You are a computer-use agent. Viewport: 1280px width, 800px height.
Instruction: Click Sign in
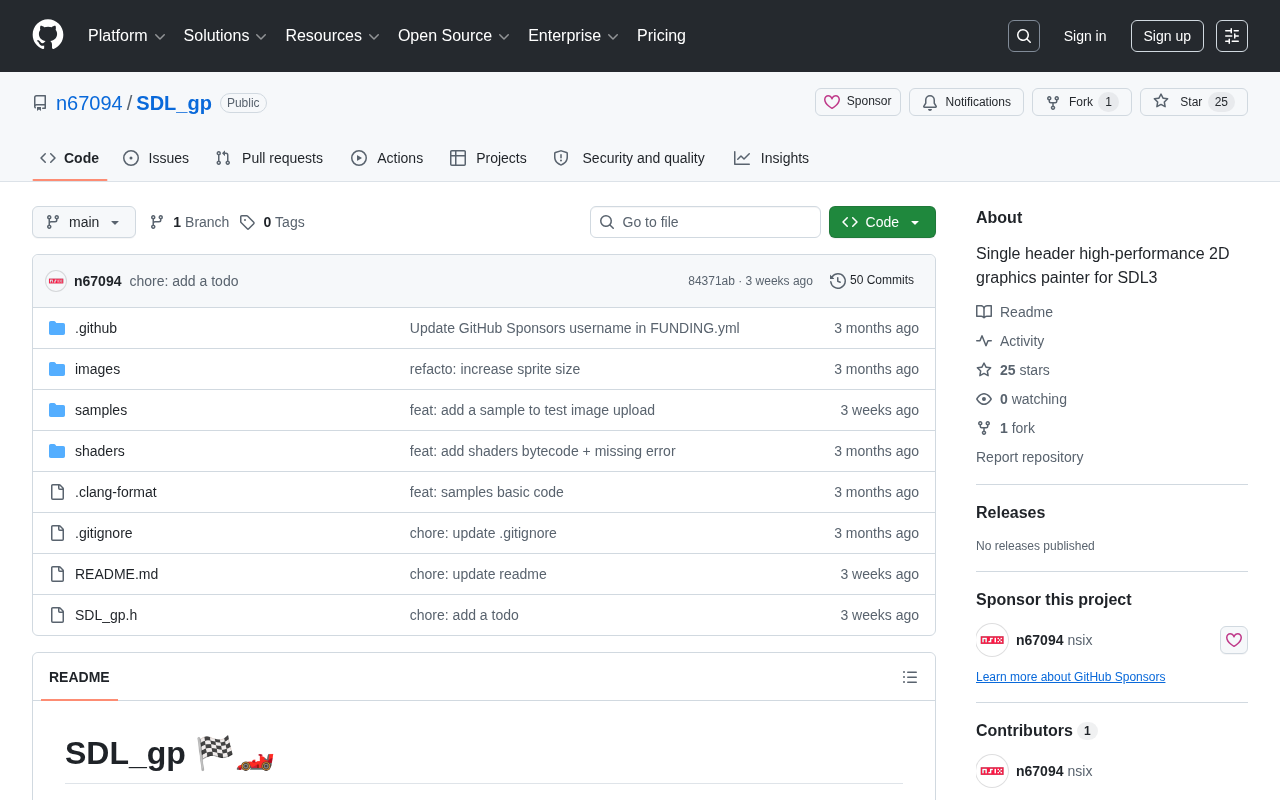click(1085, 36)
